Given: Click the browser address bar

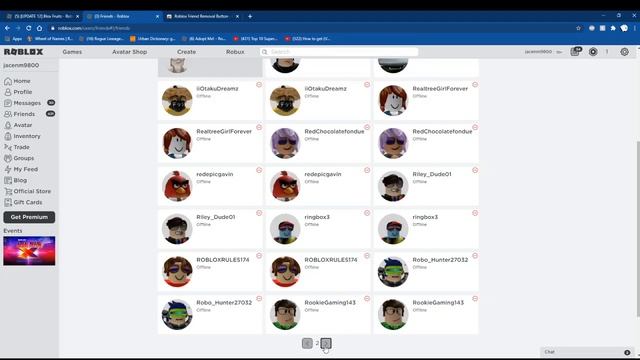Looking at the screenshot, I should coord(310,28).
